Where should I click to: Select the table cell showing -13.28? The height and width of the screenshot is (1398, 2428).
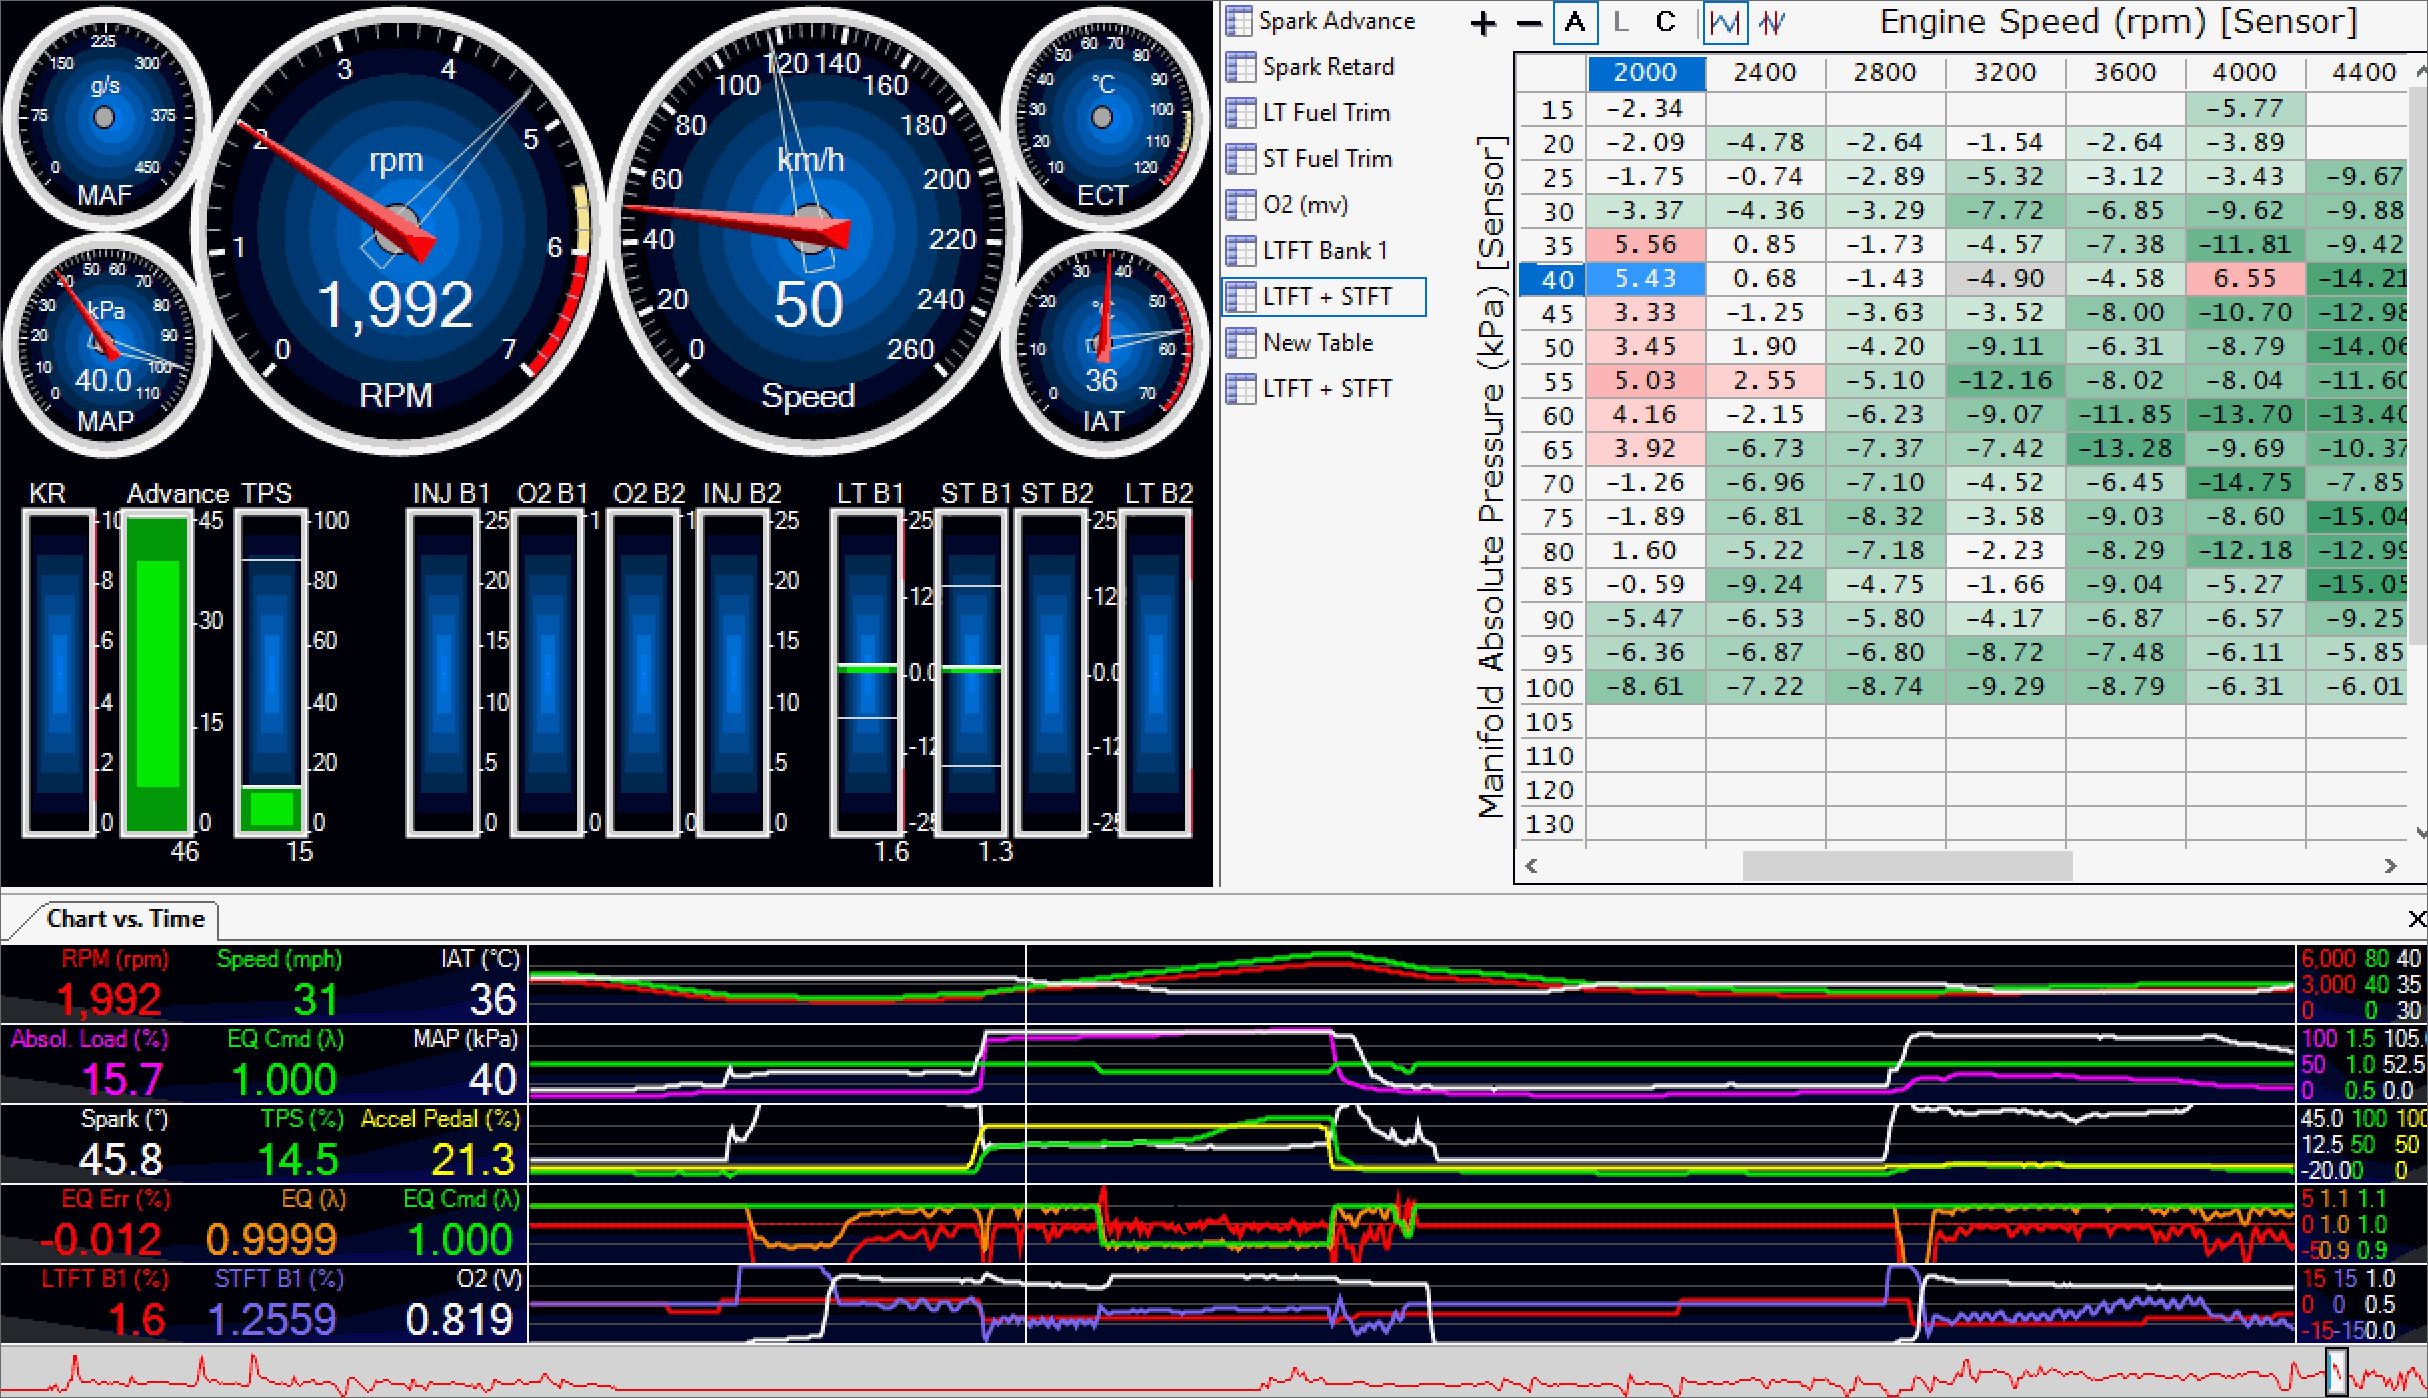(2126, 449)
